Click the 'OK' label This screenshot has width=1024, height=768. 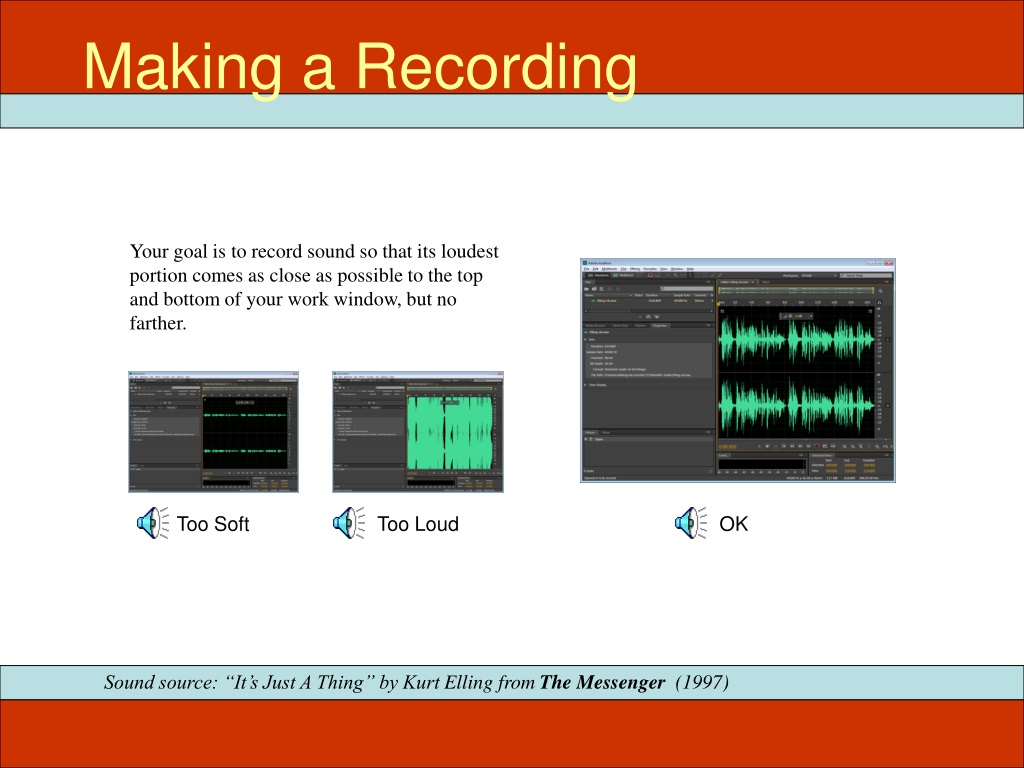733,524
